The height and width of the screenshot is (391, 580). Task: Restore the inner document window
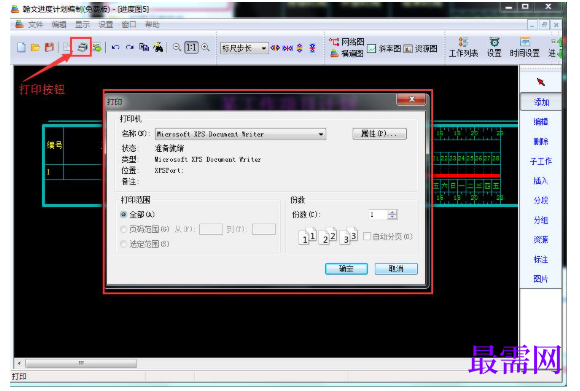pyautogui.click(x=544, y=25)
